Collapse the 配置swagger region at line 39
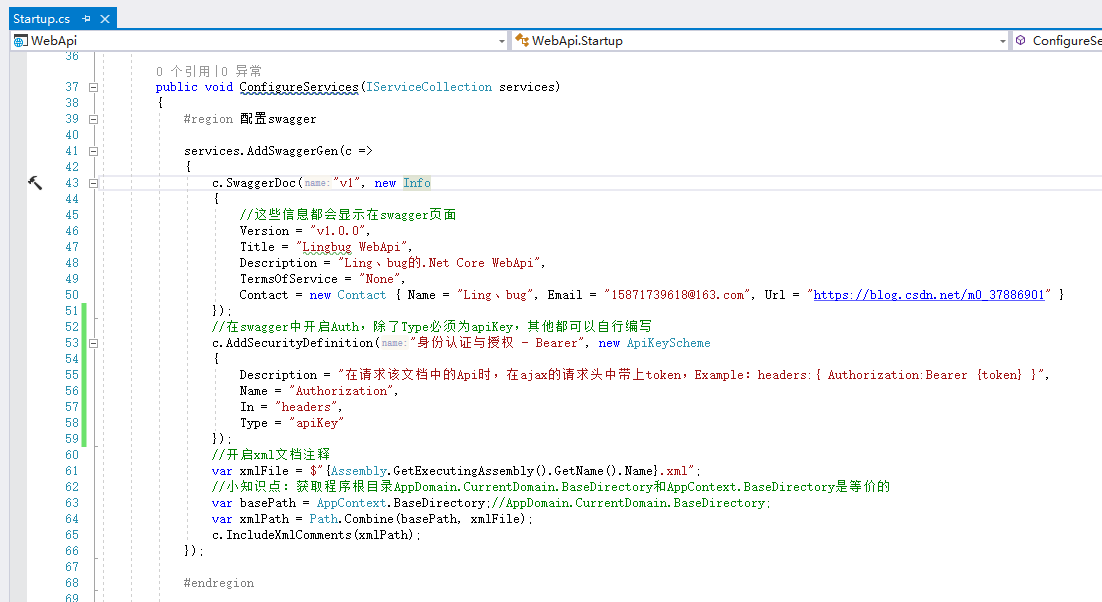This screenshot has width=1102, height=602. 92,118
